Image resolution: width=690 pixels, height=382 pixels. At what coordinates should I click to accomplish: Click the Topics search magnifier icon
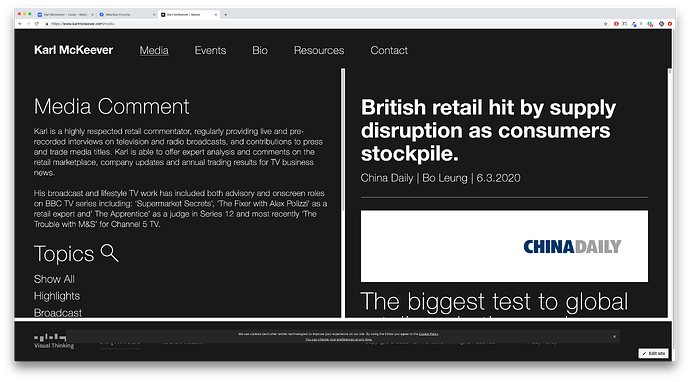tap(110, 253)
